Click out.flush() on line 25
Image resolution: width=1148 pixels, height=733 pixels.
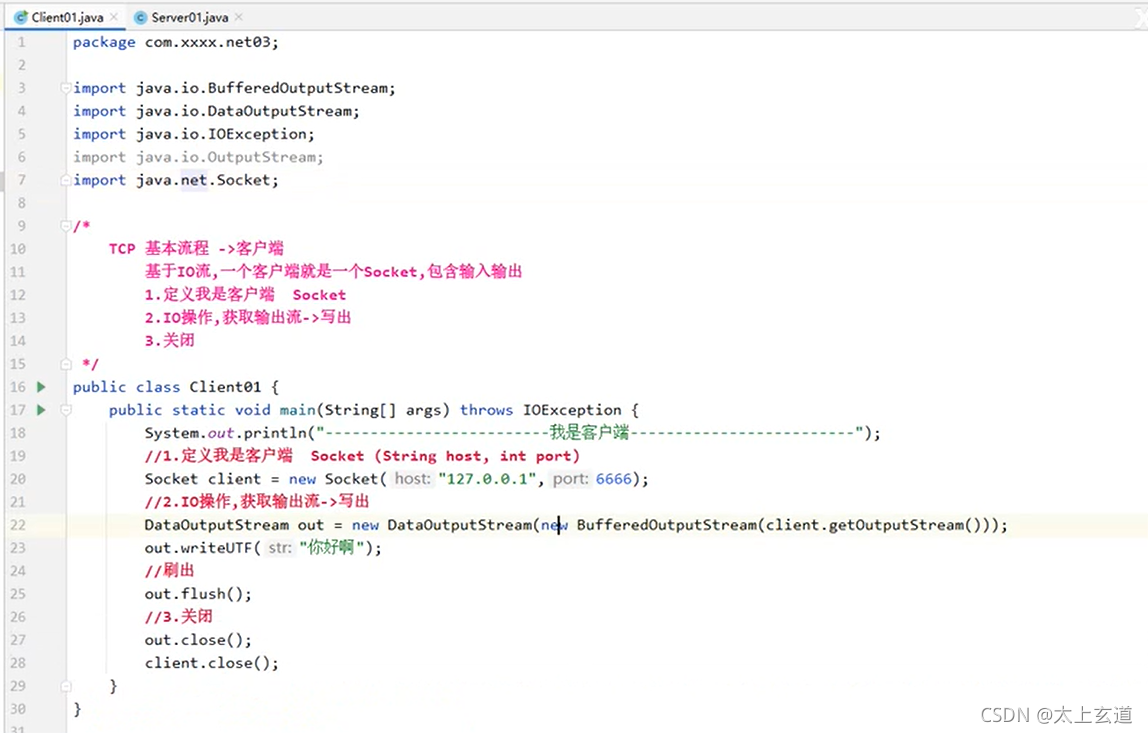click(198, 594)
